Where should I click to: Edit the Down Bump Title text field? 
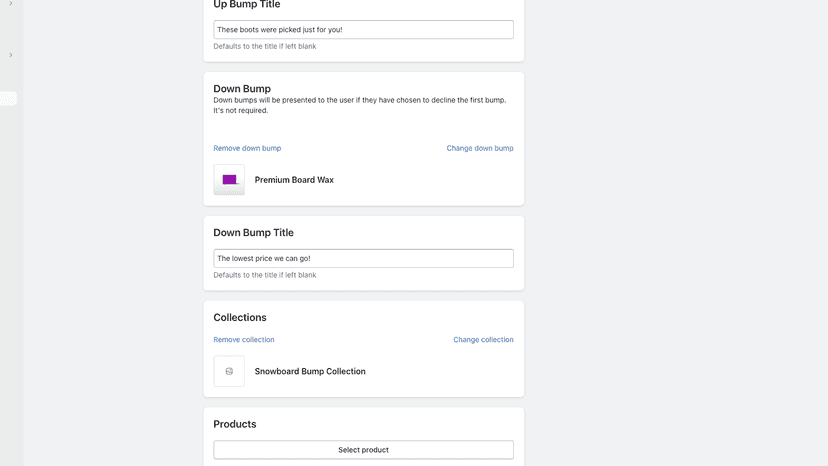[363, 258]
